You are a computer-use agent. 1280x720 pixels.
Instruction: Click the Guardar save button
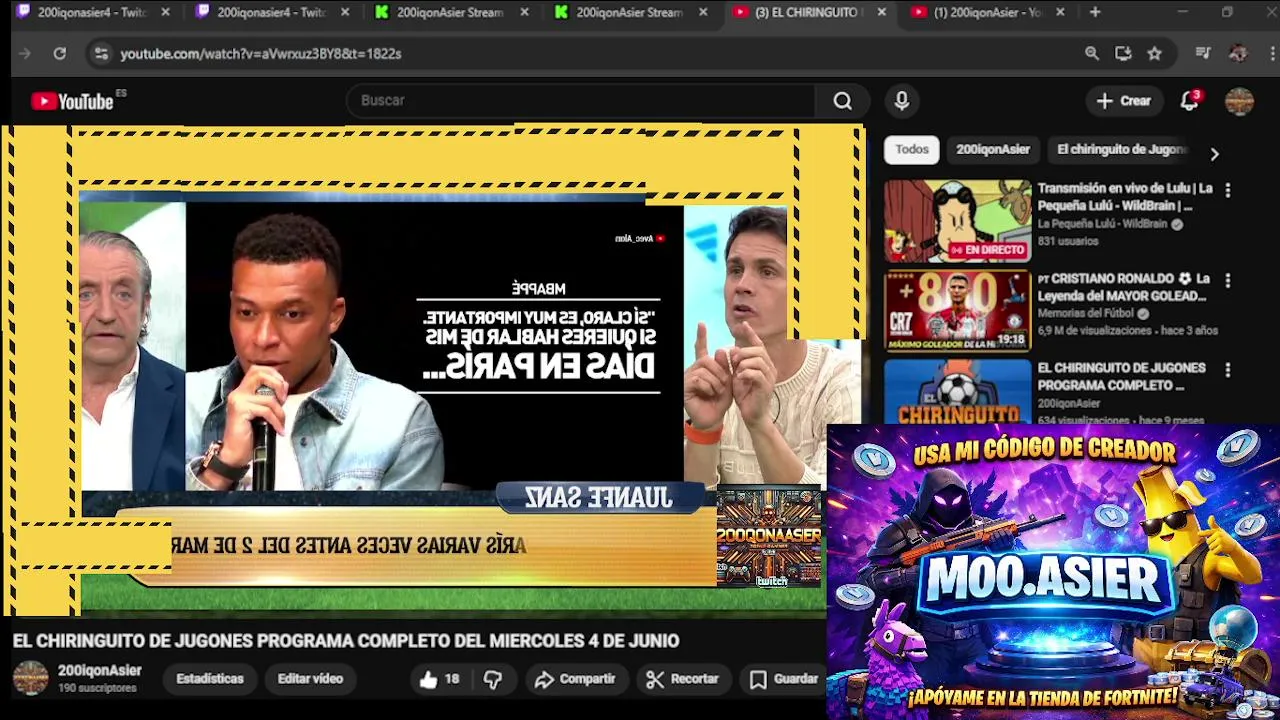[x=784, y=679]
